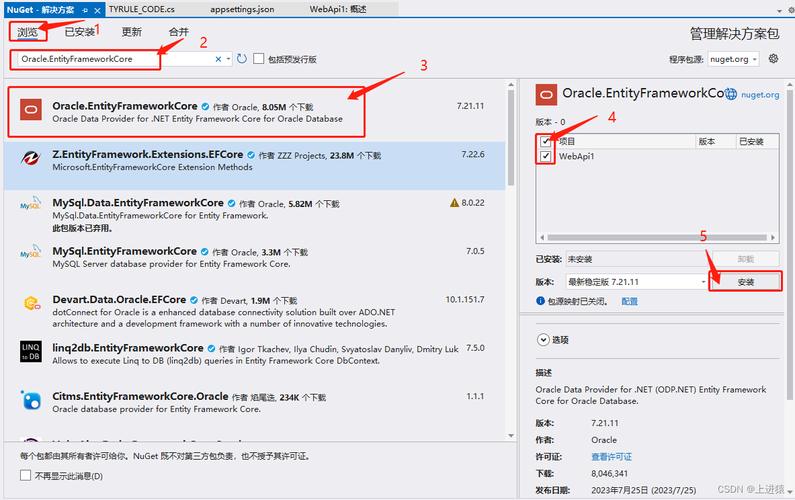Click the Oracle logo in details pane
Image resolution: width=795 pixels, height=500 pixels.
click(546, 95)
